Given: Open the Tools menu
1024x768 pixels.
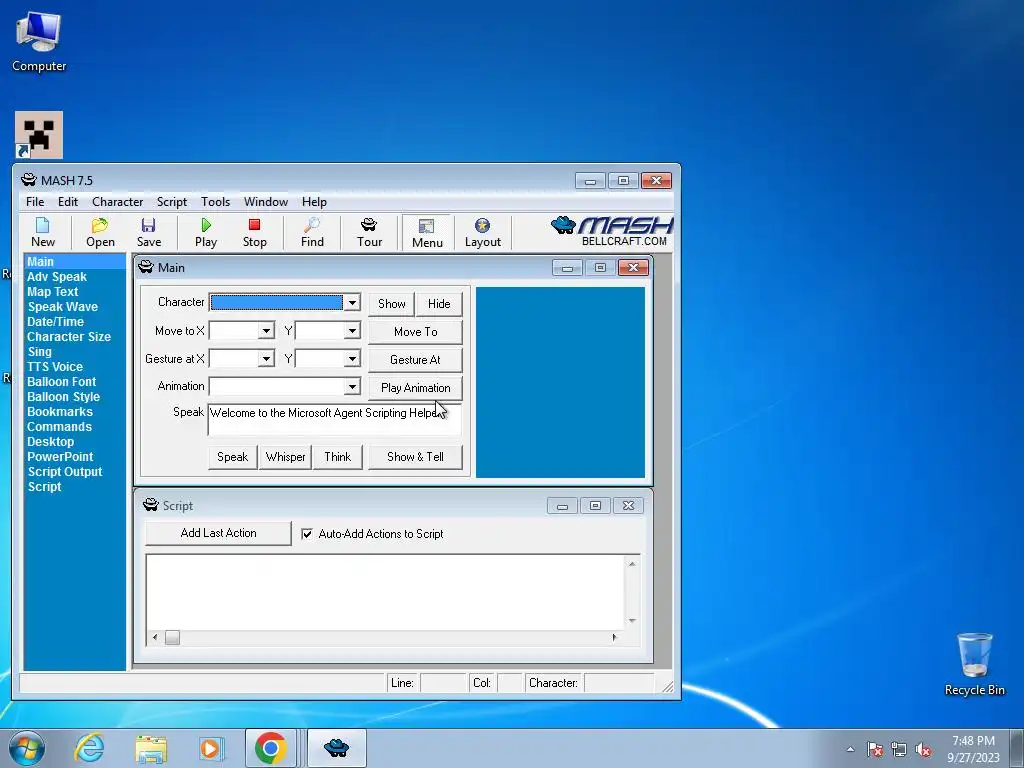Looking at the screenshot, I should [x=216, y=202].
